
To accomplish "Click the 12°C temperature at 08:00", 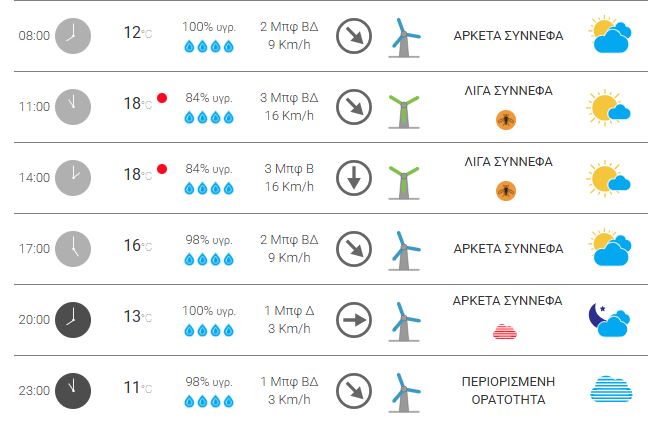I will tap(137, 33).
